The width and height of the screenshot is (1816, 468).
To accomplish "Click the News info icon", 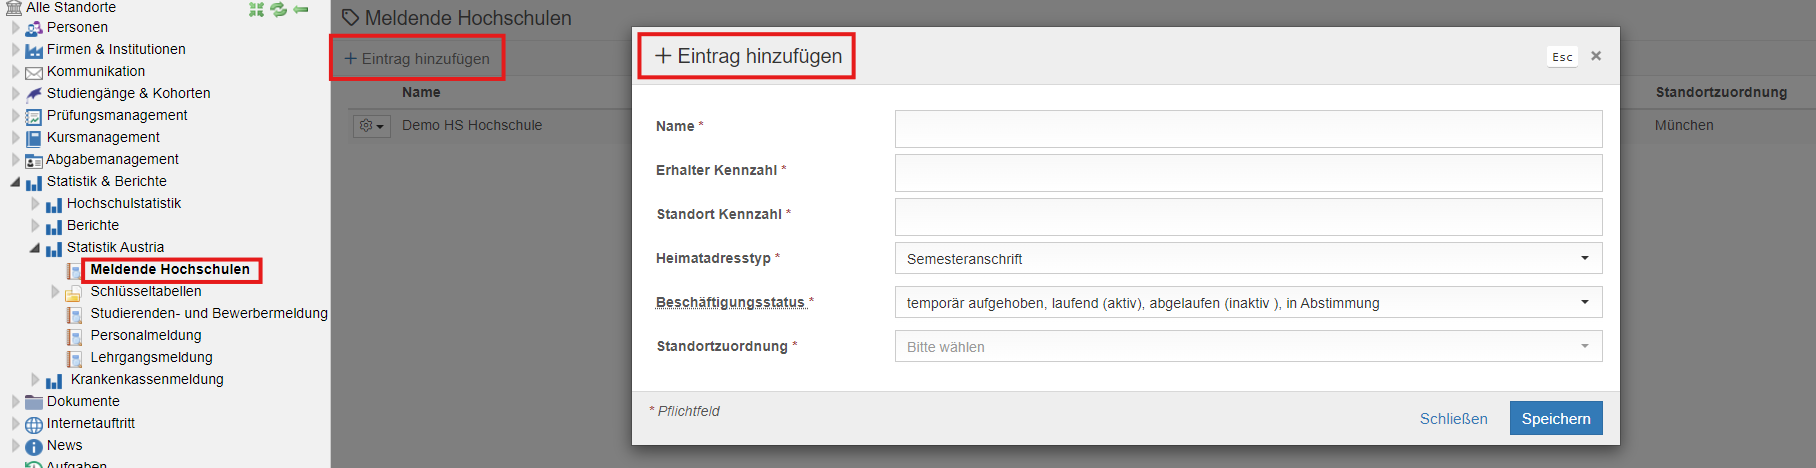I will click(34, 446).
